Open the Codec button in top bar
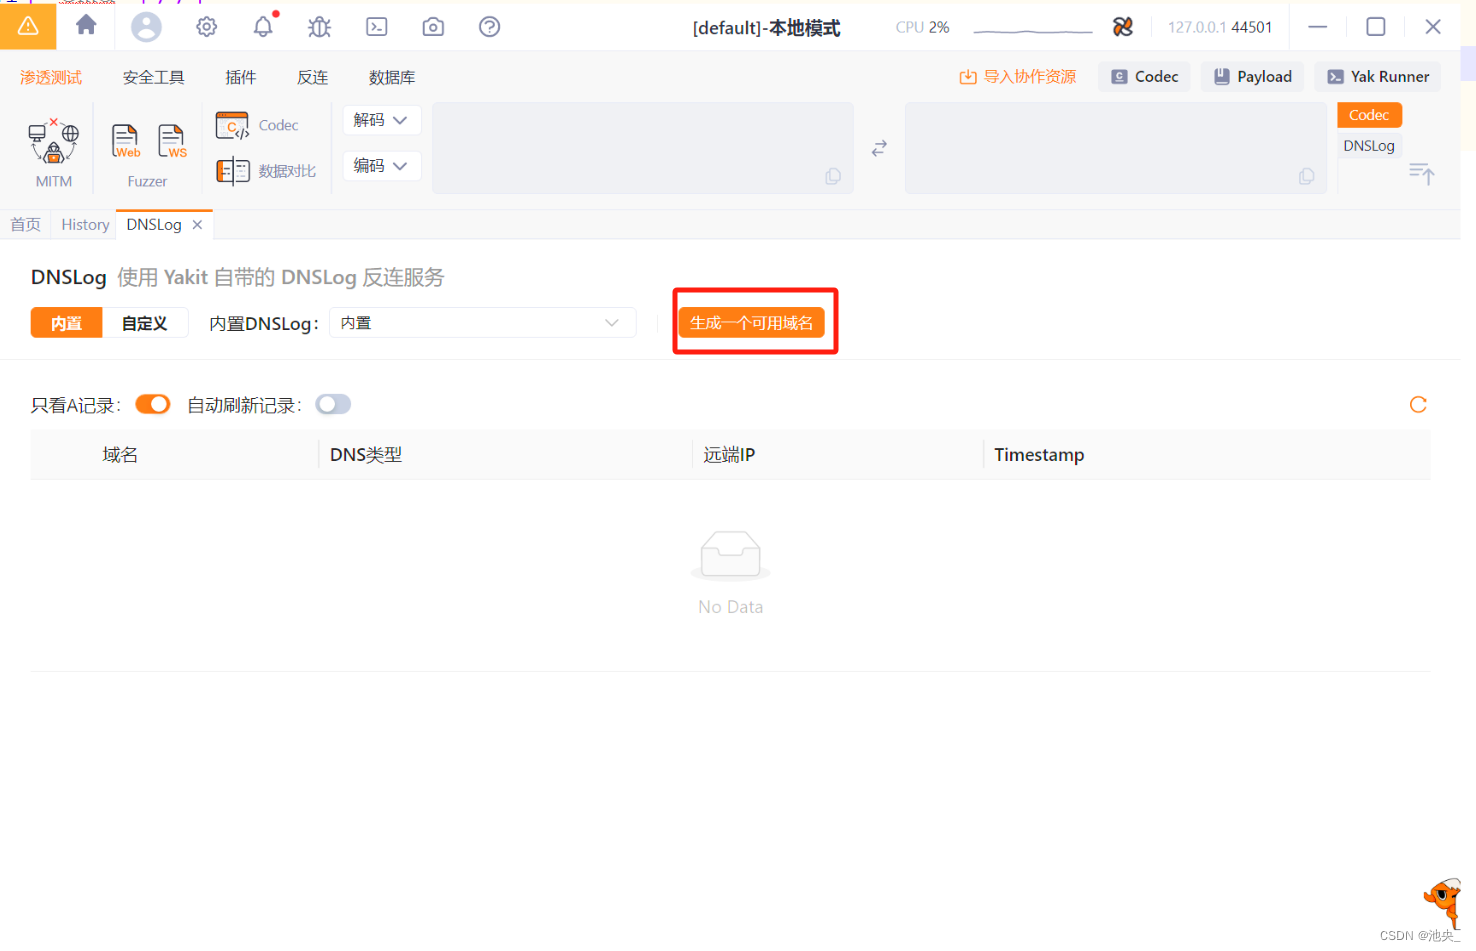The width and height of the screenshot is (1476, 951). [x=1145, y=77]
